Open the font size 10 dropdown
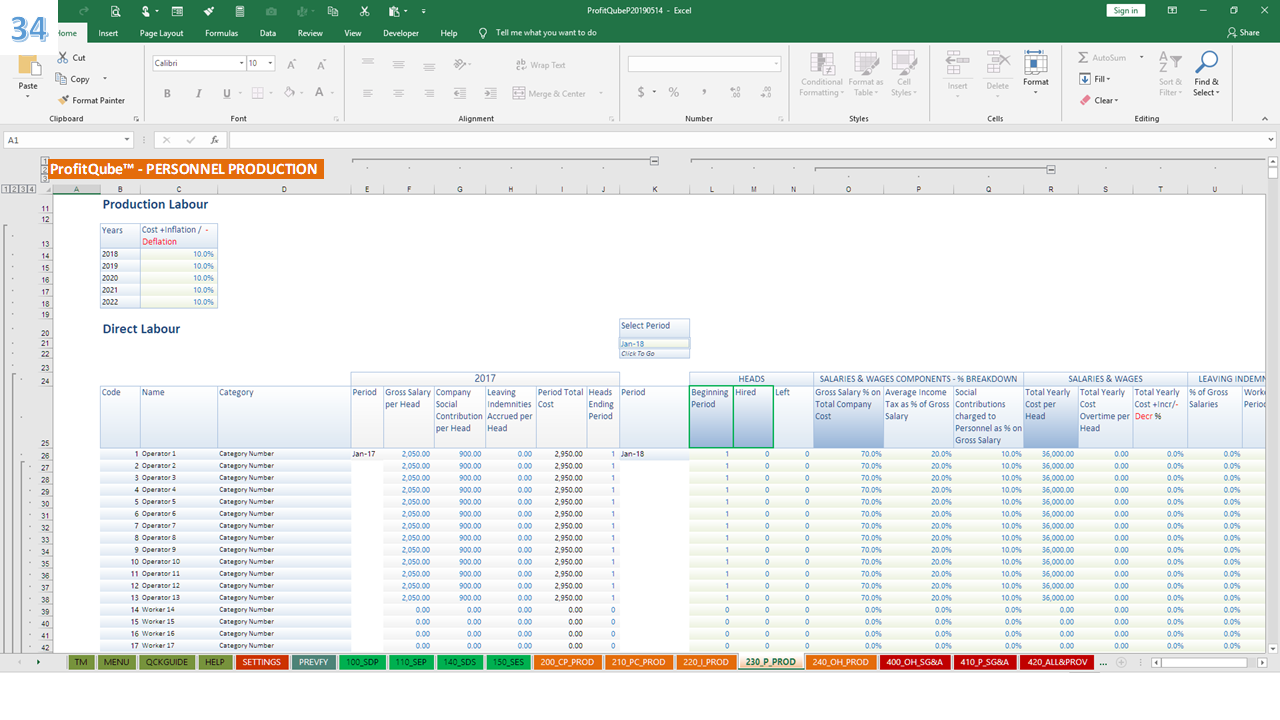The height and width of the screenshot is (720, 1280). [272, 63]
